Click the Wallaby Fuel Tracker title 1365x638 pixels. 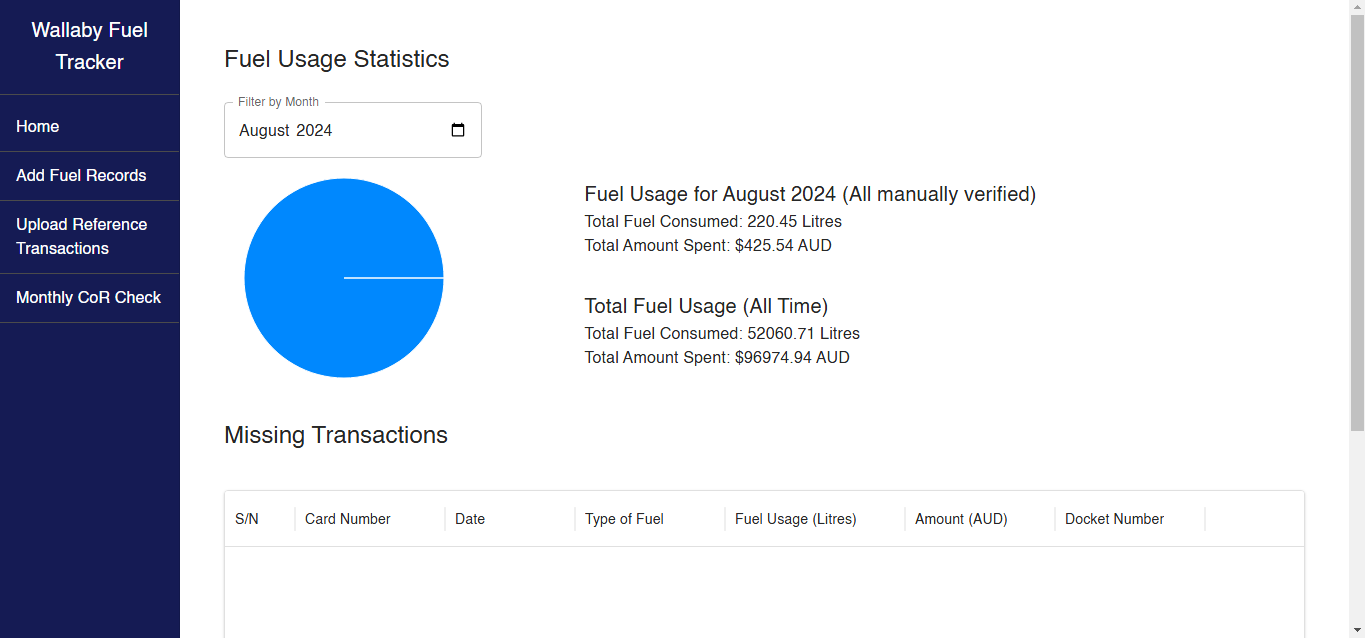pyautogui.click(x=90, y=46)
